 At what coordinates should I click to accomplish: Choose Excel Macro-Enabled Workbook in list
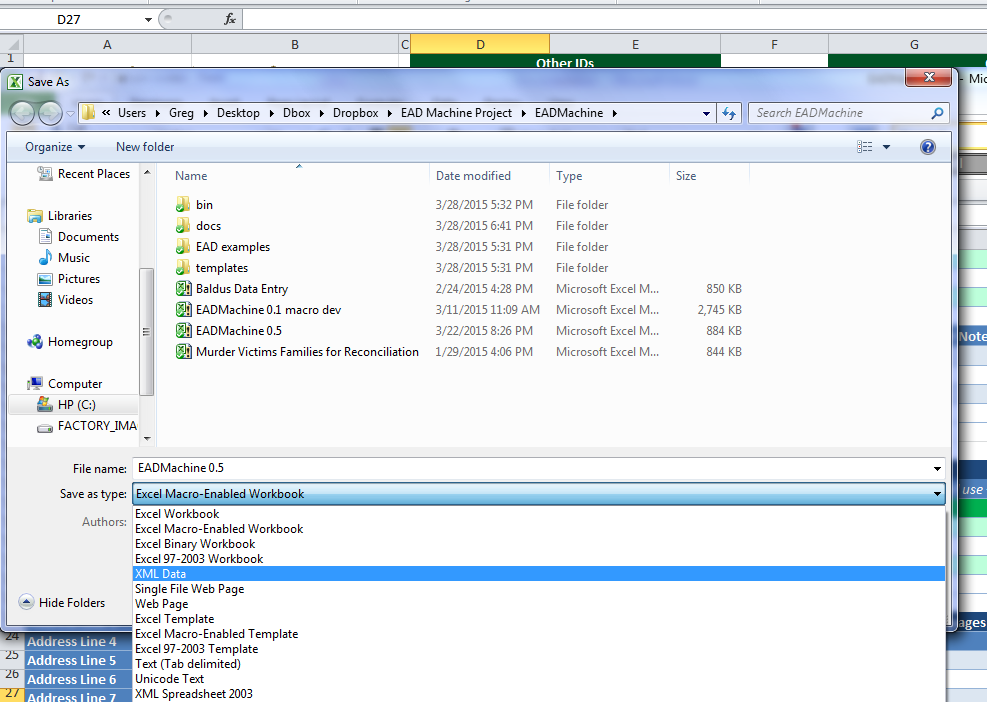[x=539, y=529]
